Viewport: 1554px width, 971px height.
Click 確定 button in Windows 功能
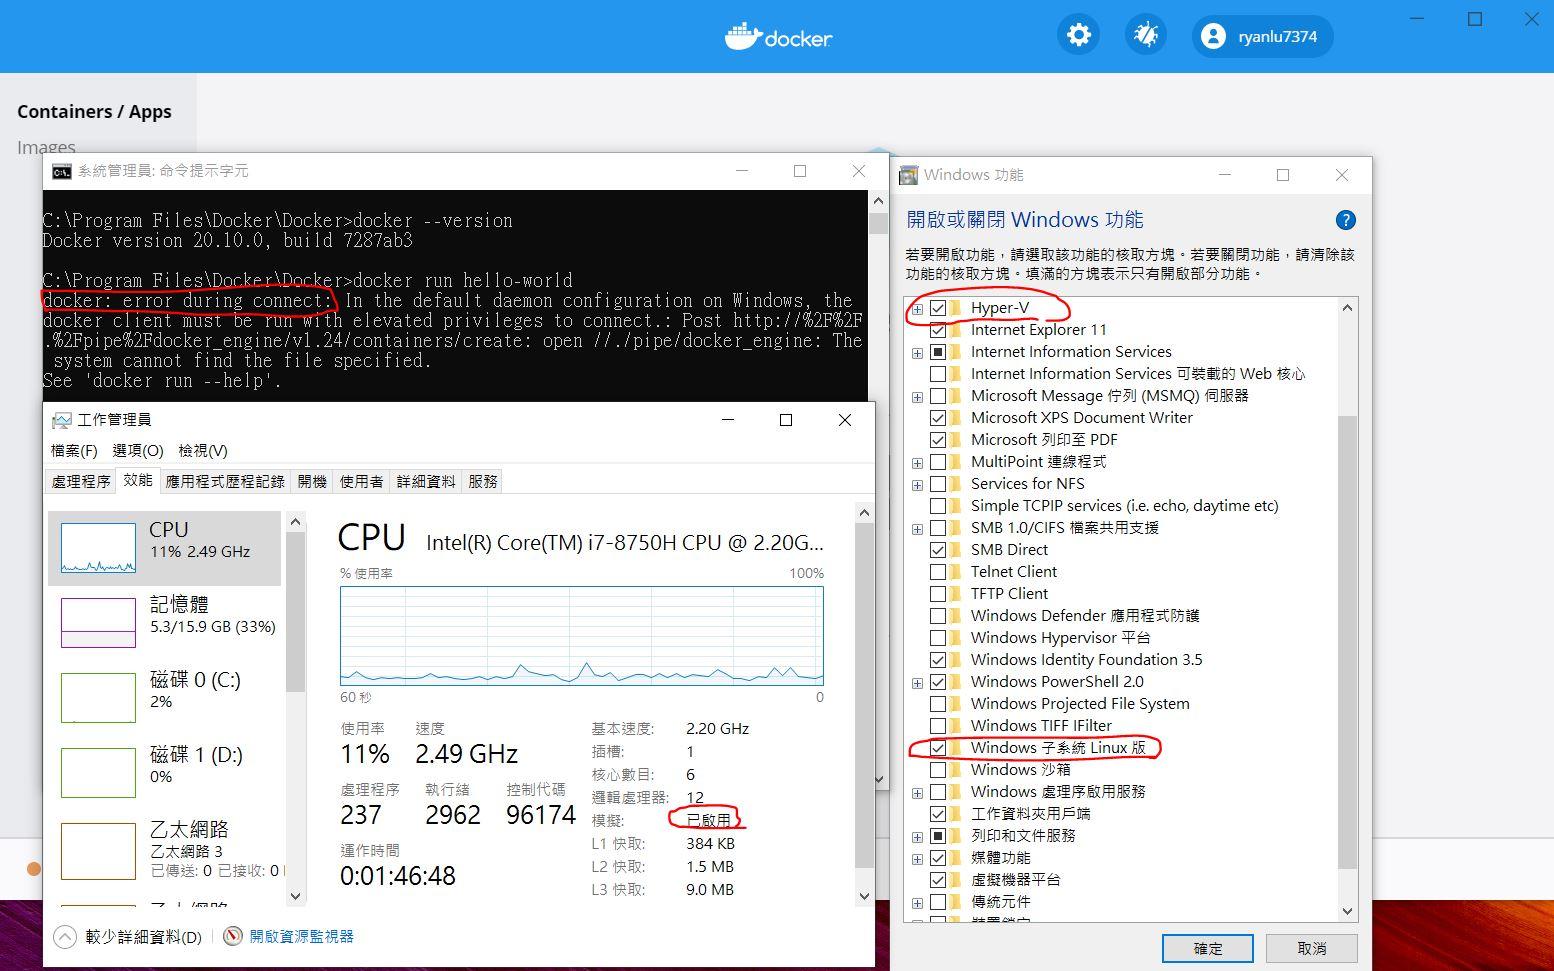(x=1208, y=948)
